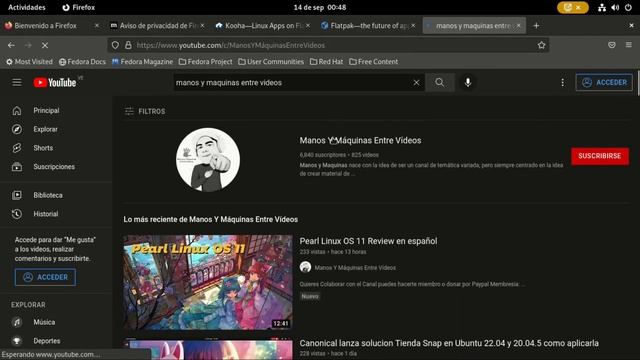Bookmark this page with star icon
Image resolution: width=640 pixels, height=360 pixels.
tap(541, 45)
